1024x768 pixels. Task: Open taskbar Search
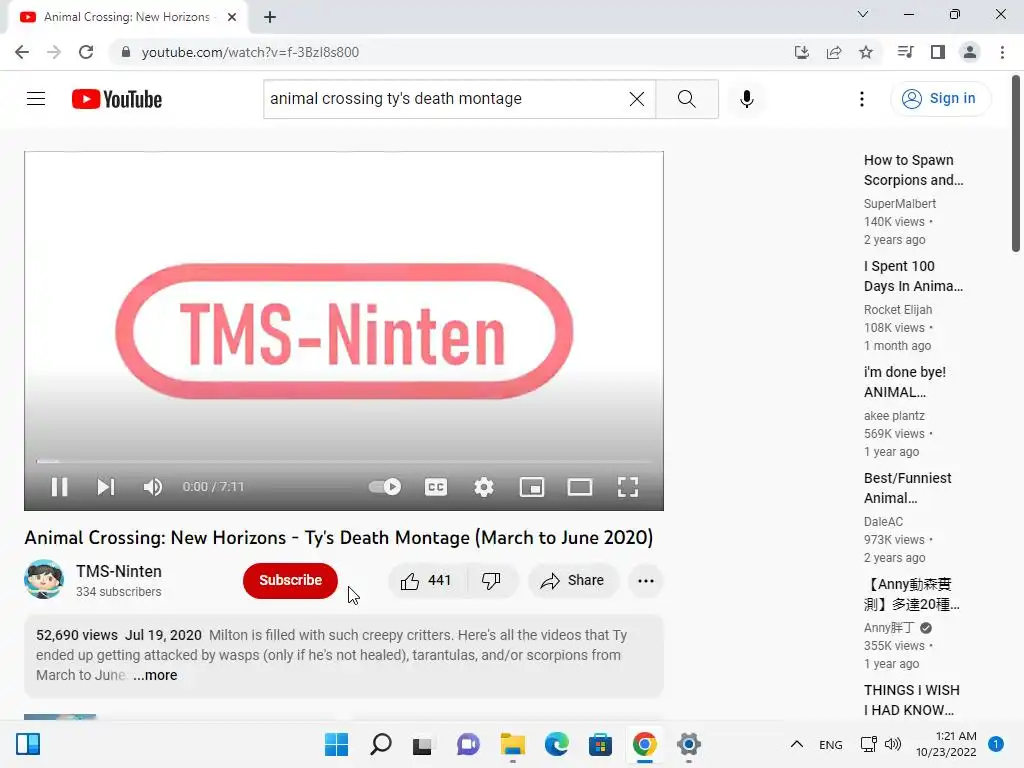coord(381,744)
